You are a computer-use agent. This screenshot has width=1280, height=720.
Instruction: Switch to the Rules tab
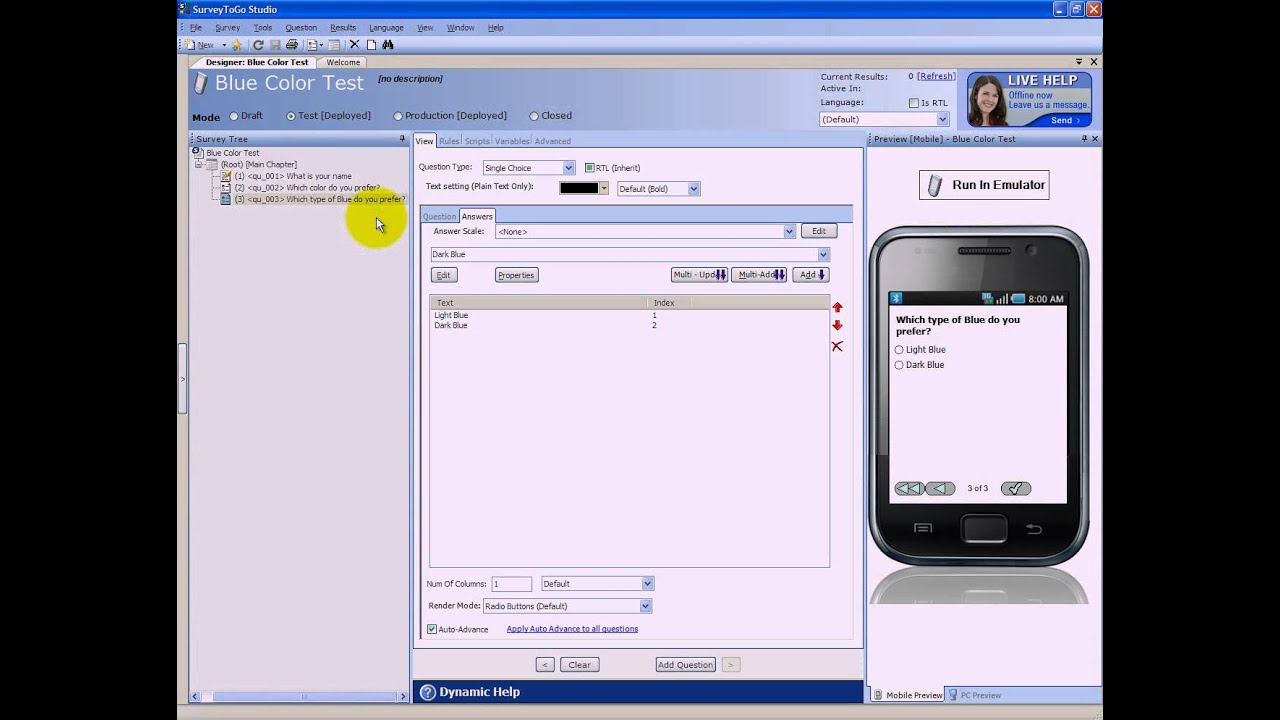click(449, 141)
